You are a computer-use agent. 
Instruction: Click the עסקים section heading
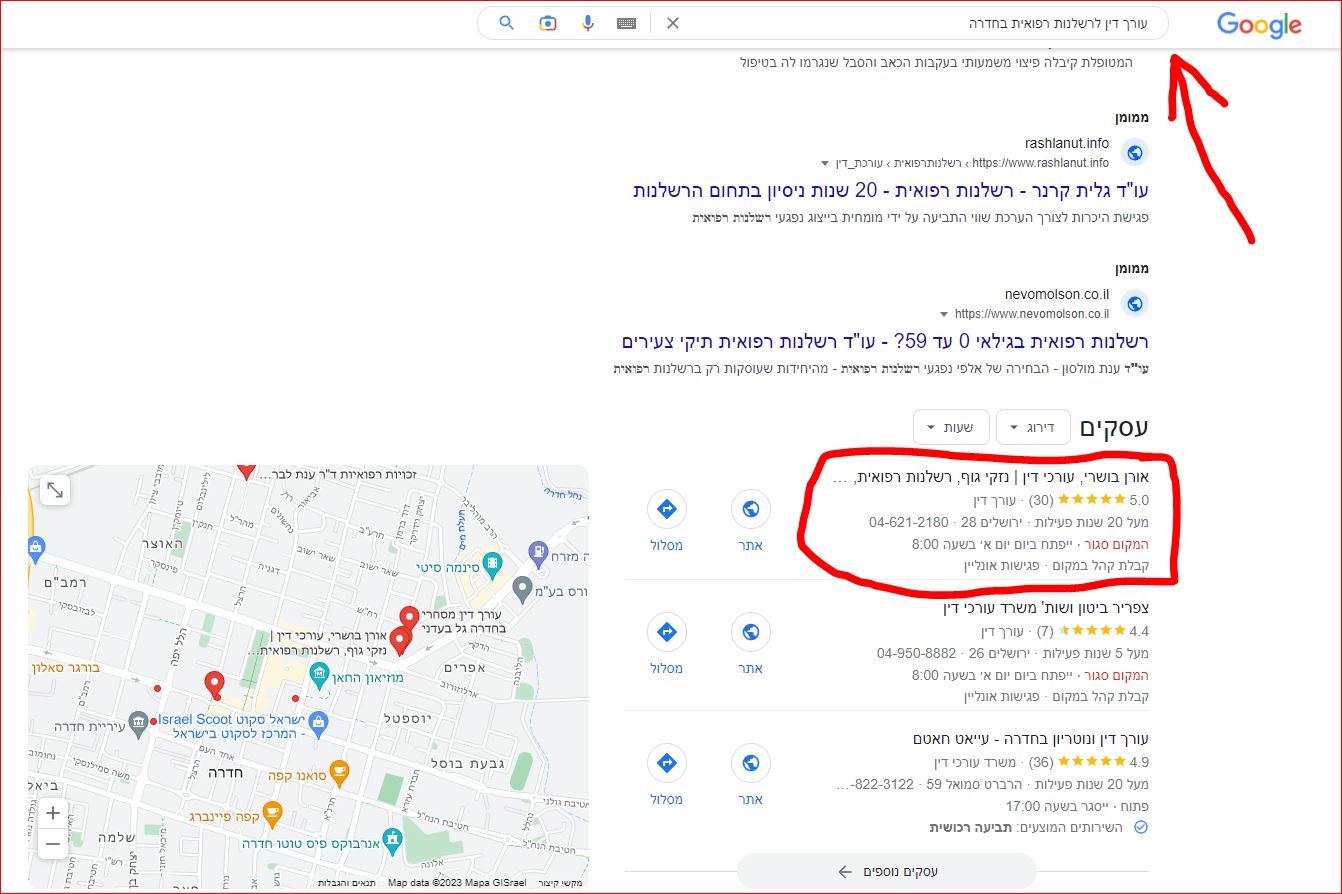tap(1114, 427)
